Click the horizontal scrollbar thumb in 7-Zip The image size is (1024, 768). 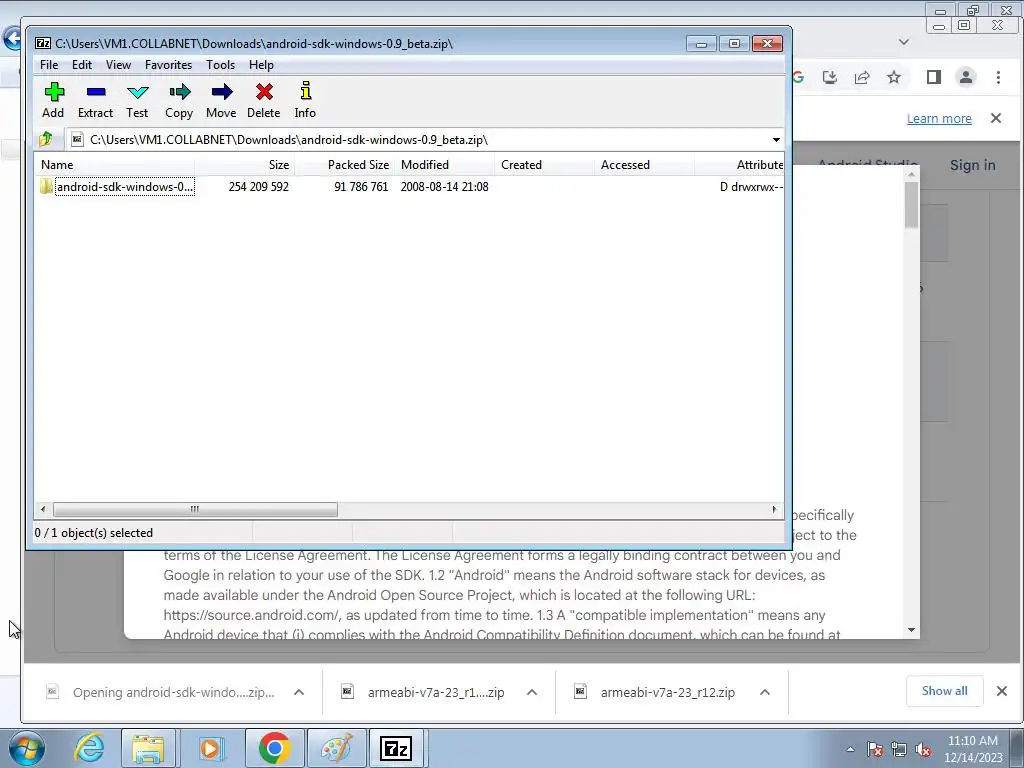pos(195,509)
